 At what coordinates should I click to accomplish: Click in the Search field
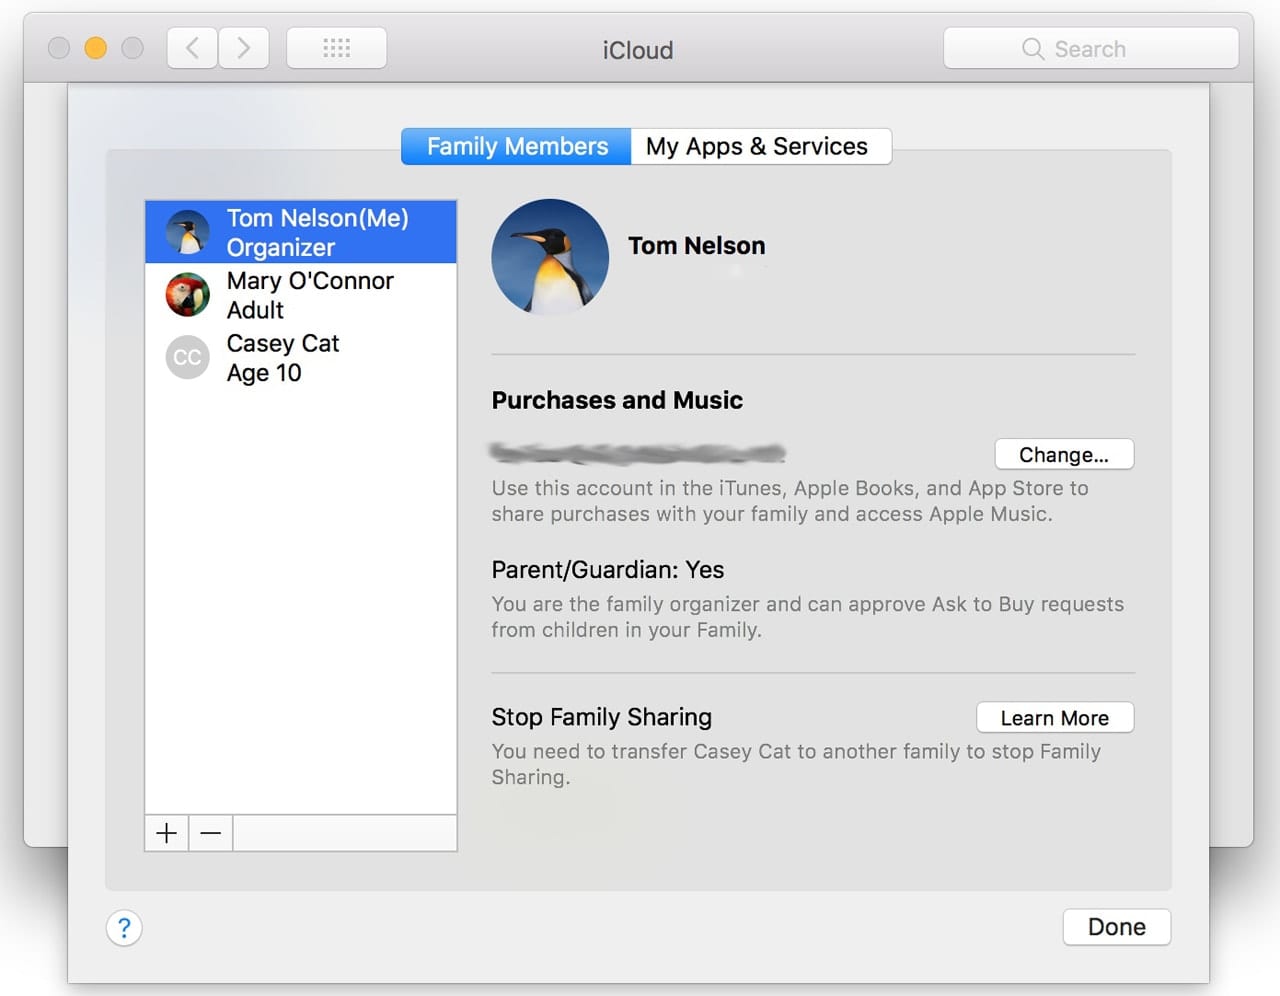click(1091, 48)
